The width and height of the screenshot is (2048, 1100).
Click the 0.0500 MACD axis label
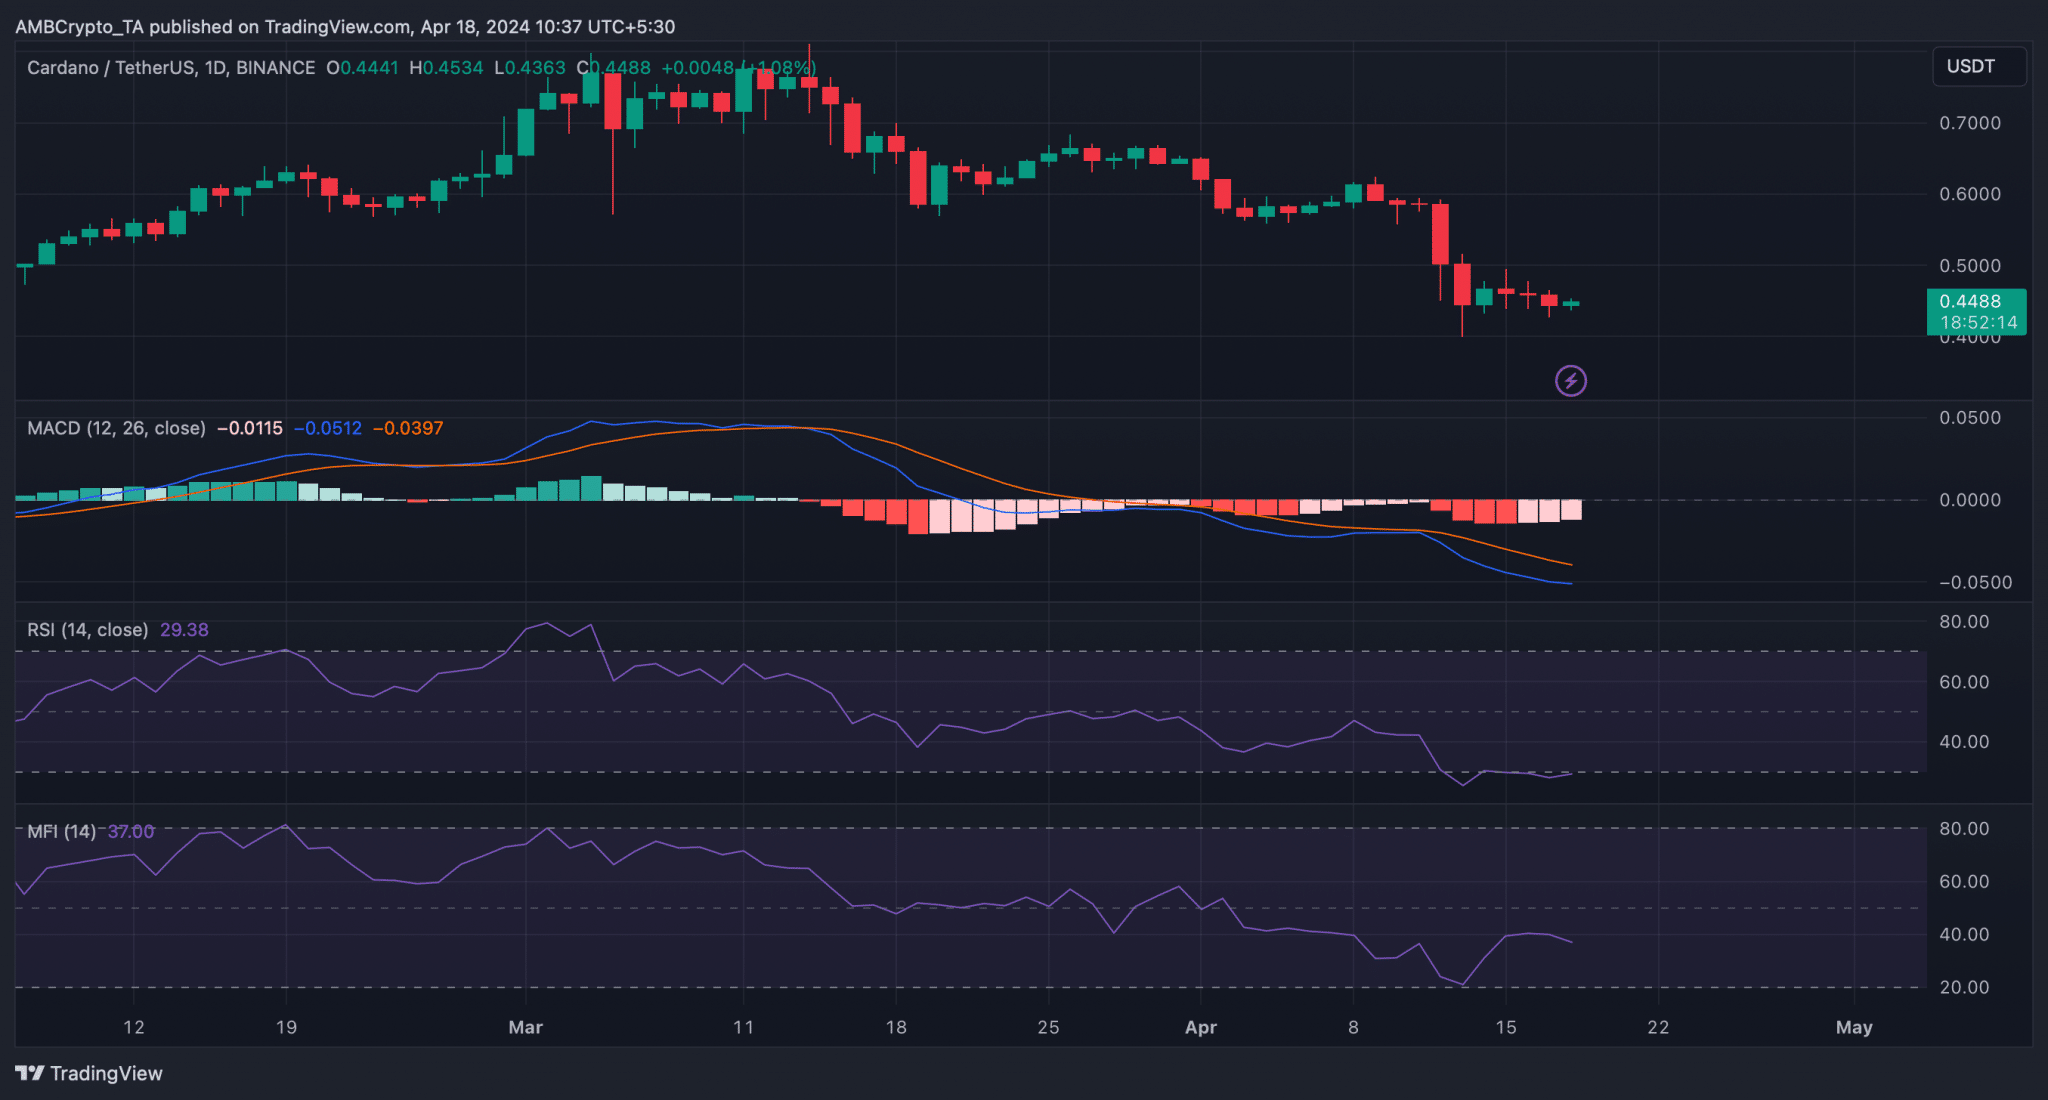click(x=1970, y=418)
